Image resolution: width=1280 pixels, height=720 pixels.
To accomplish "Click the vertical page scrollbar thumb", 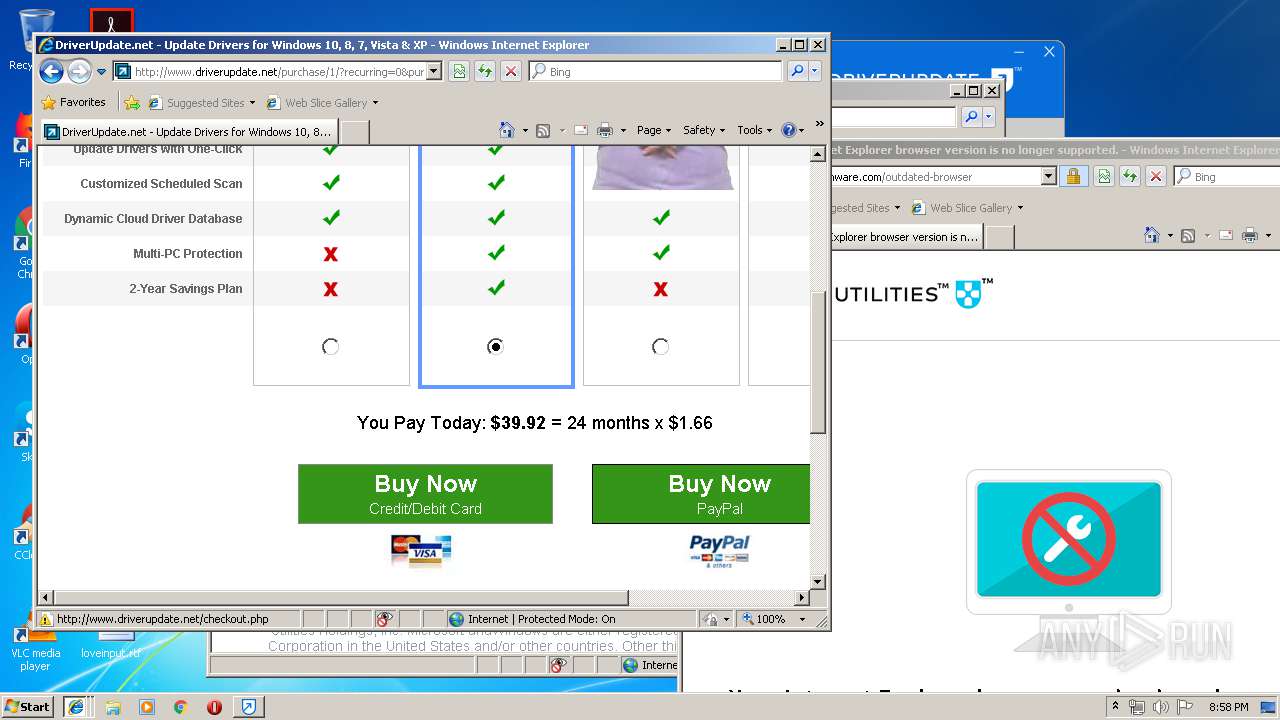I will (x=818, y=362).
